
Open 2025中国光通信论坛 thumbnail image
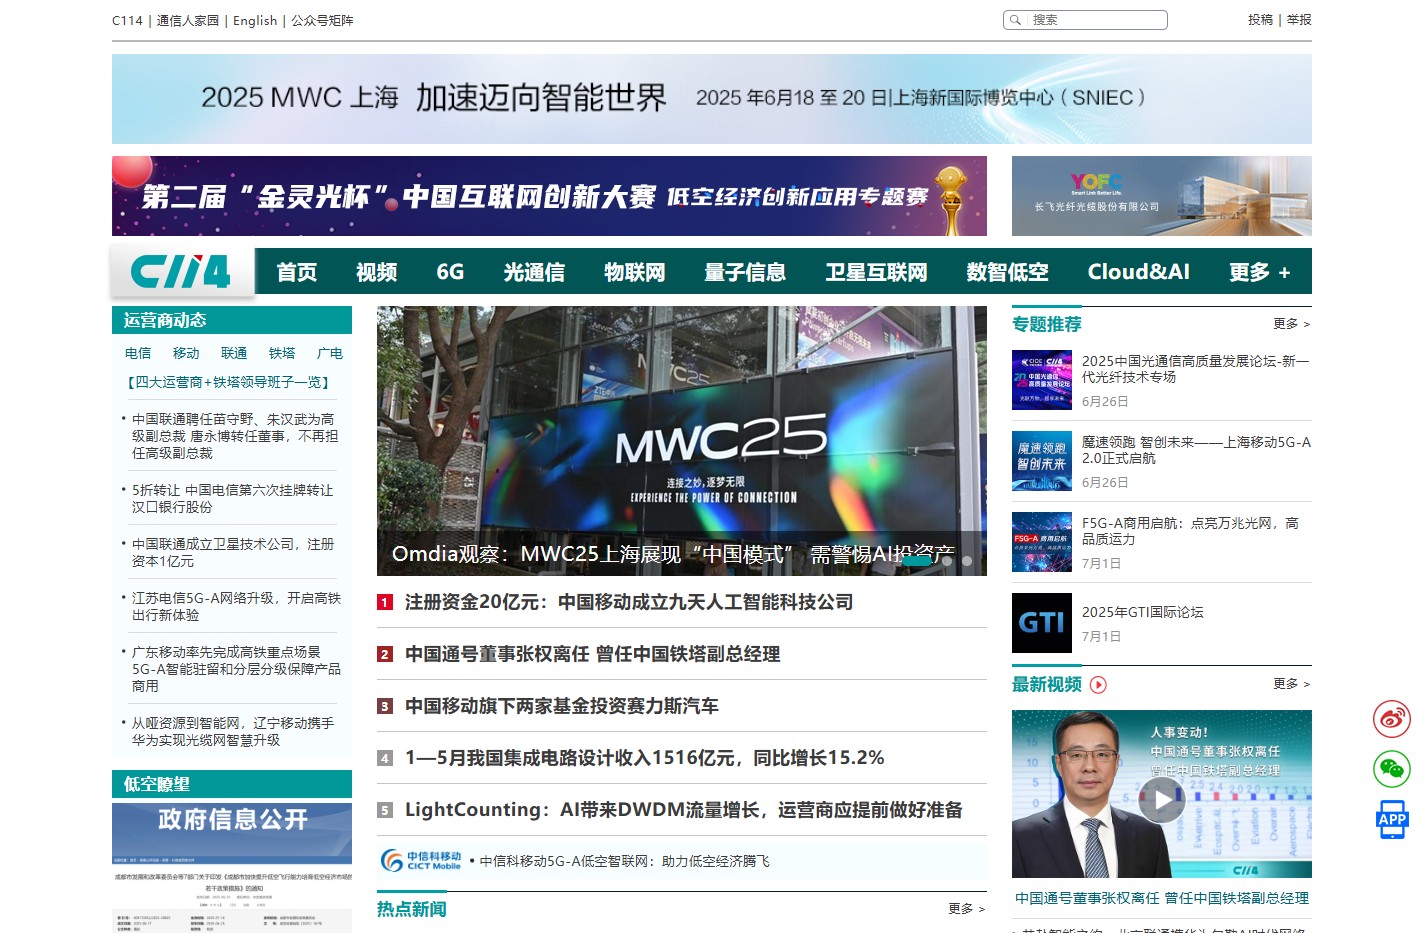(x=1042, y=380)
